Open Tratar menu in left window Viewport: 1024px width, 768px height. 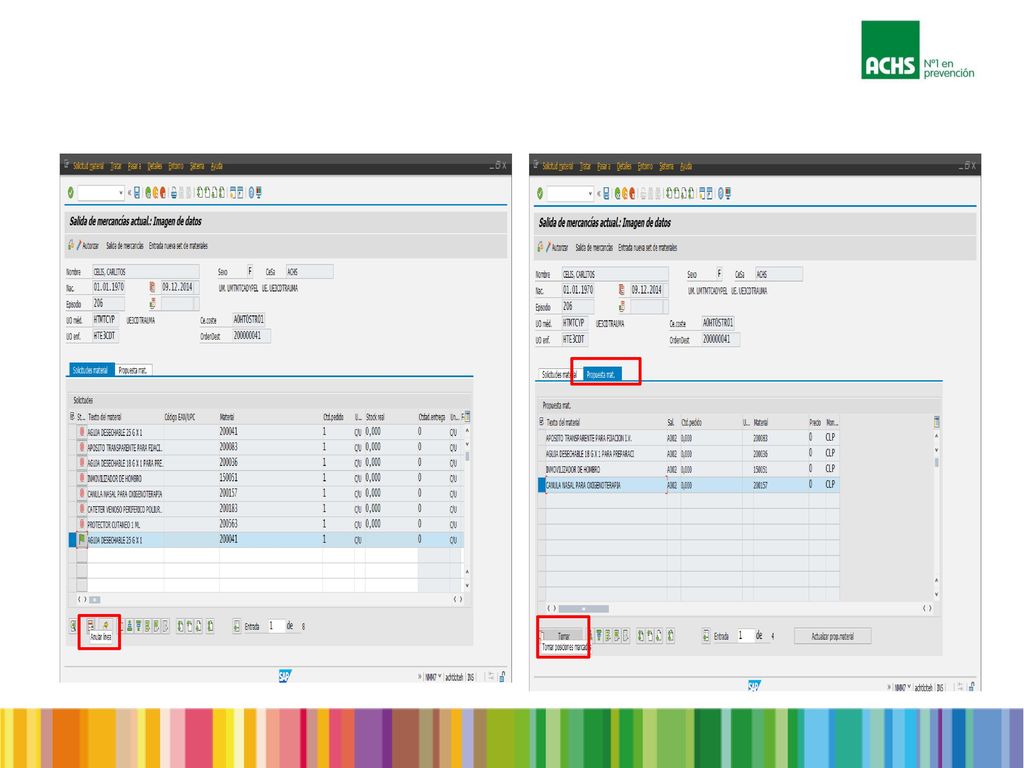click(x=116, y=166)
